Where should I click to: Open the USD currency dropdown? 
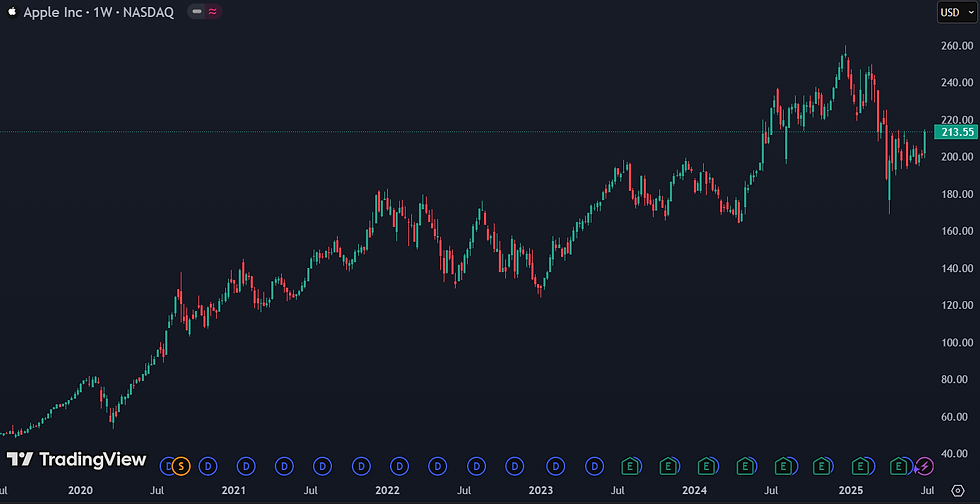958,13
